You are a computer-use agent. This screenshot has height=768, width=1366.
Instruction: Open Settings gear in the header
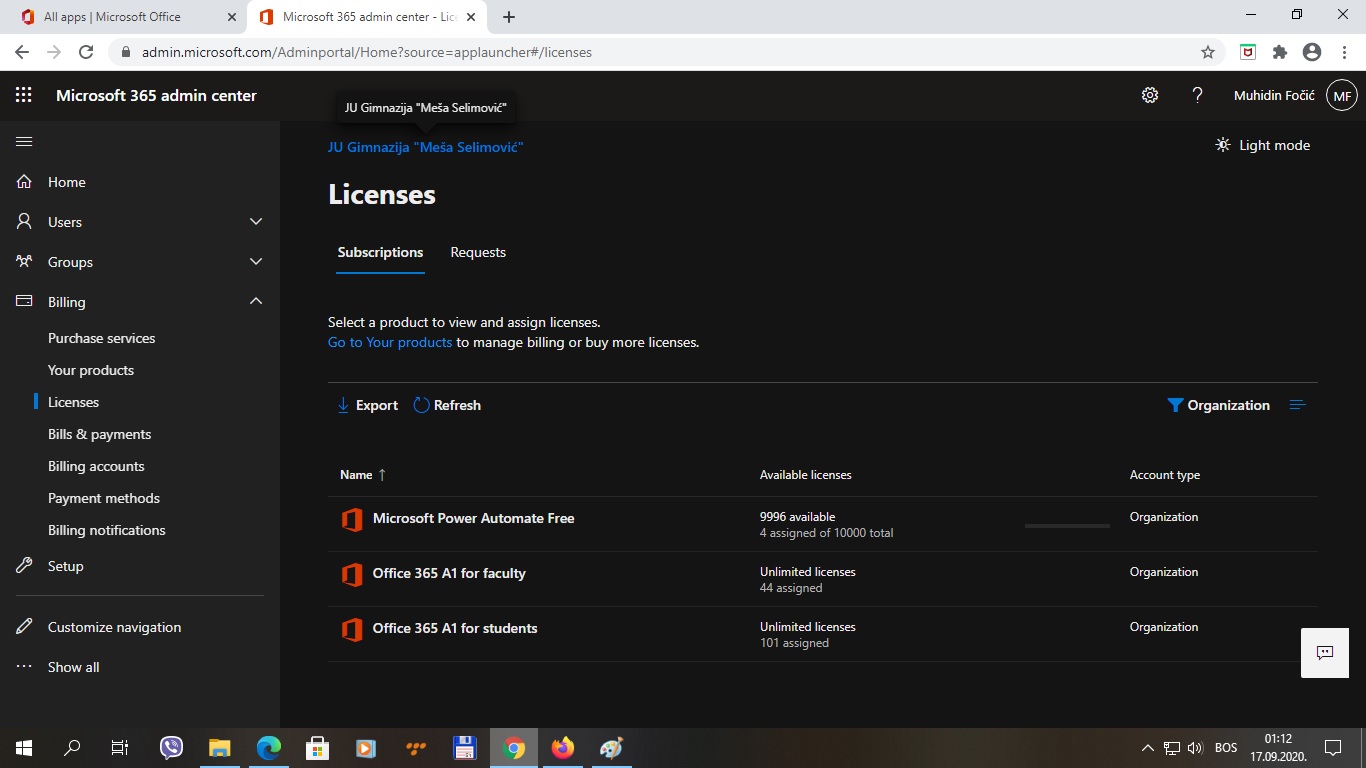tap(1150, 95)
